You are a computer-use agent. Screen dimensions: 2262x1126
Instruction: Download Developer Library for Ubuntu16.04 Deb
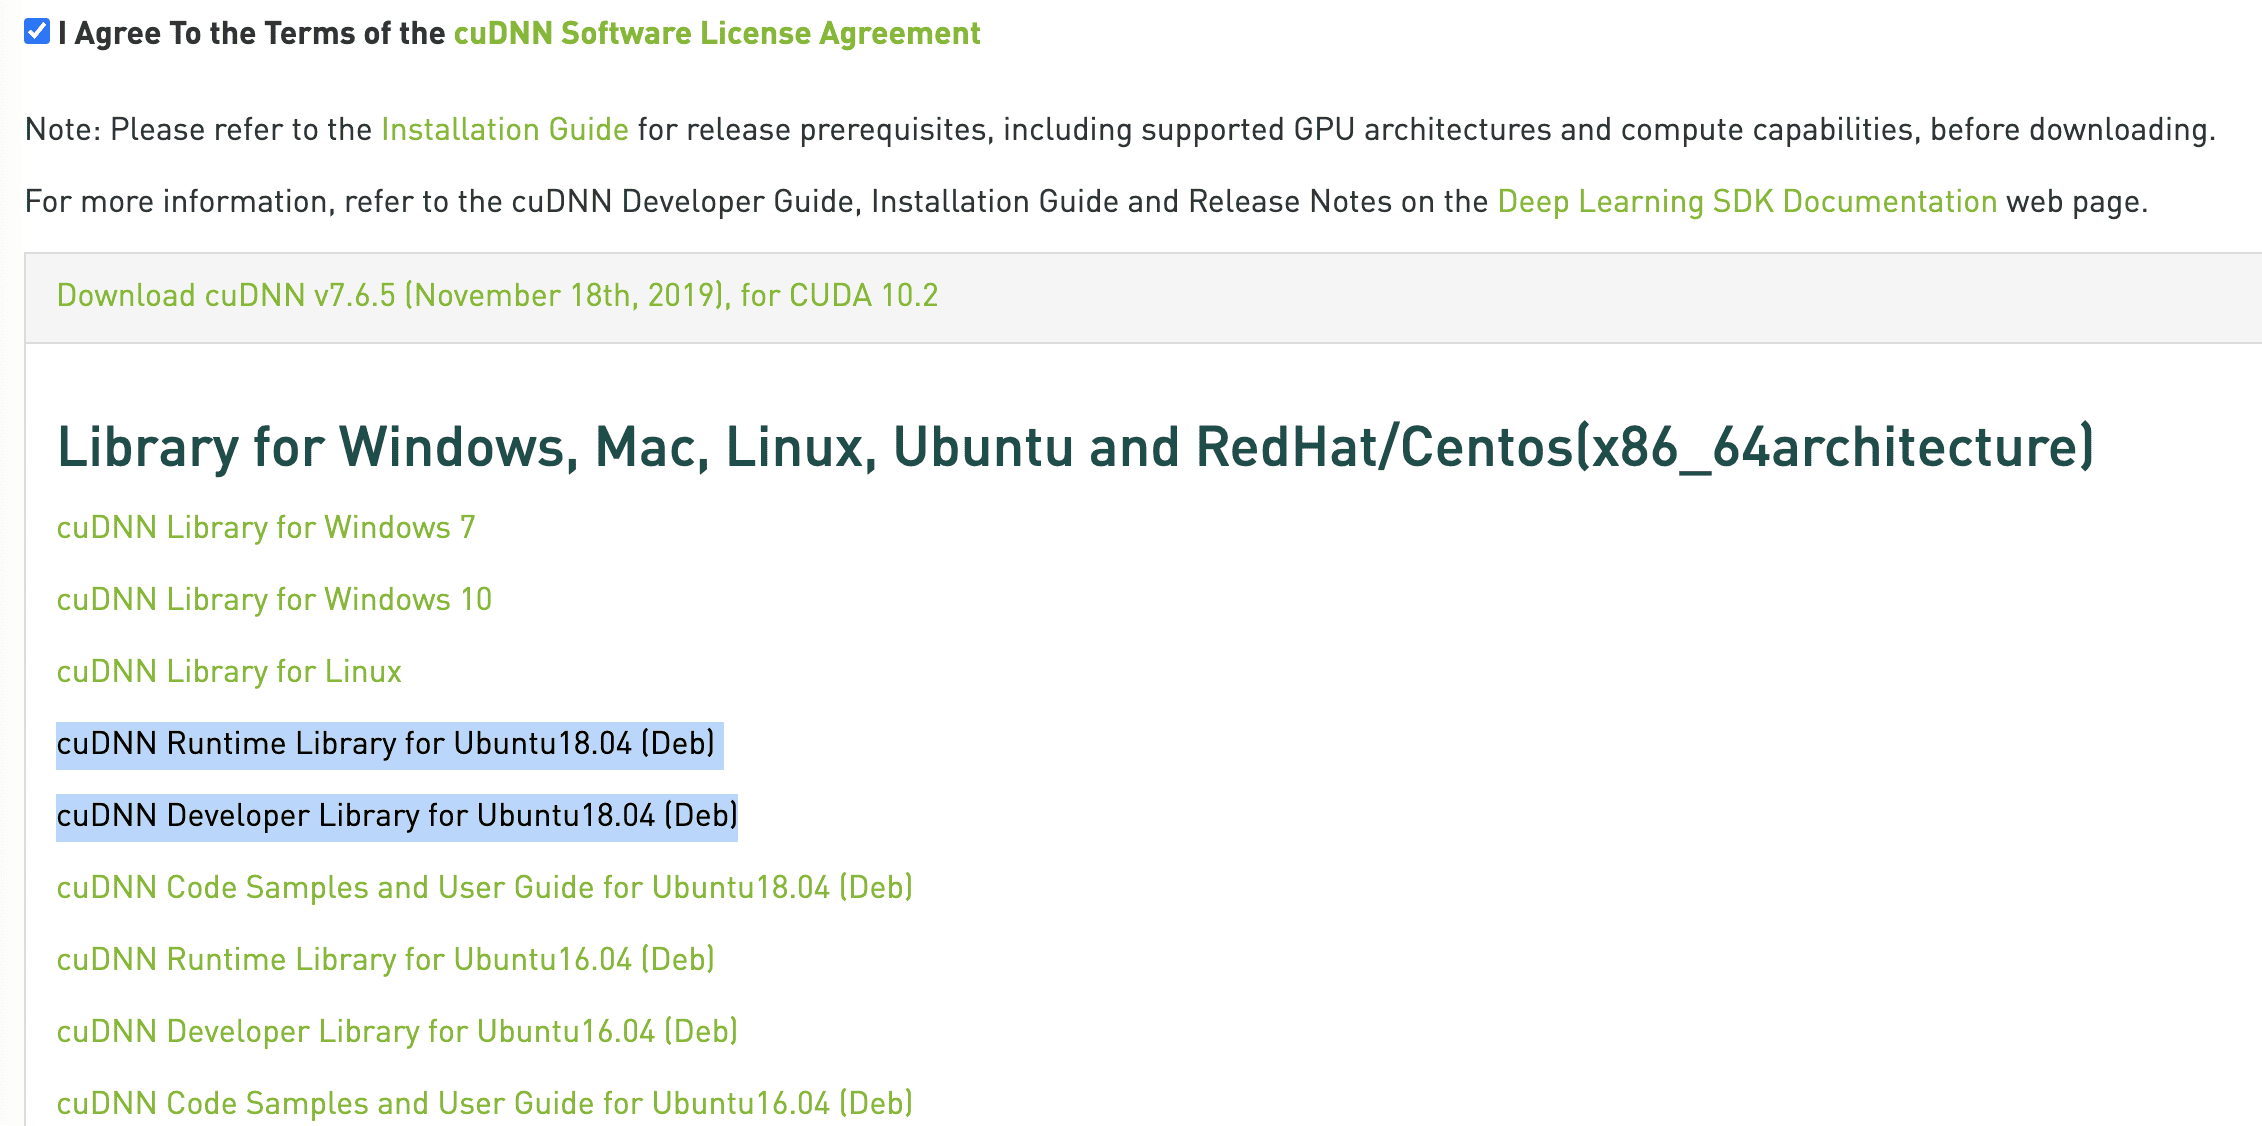click(x=397, y=1032)
